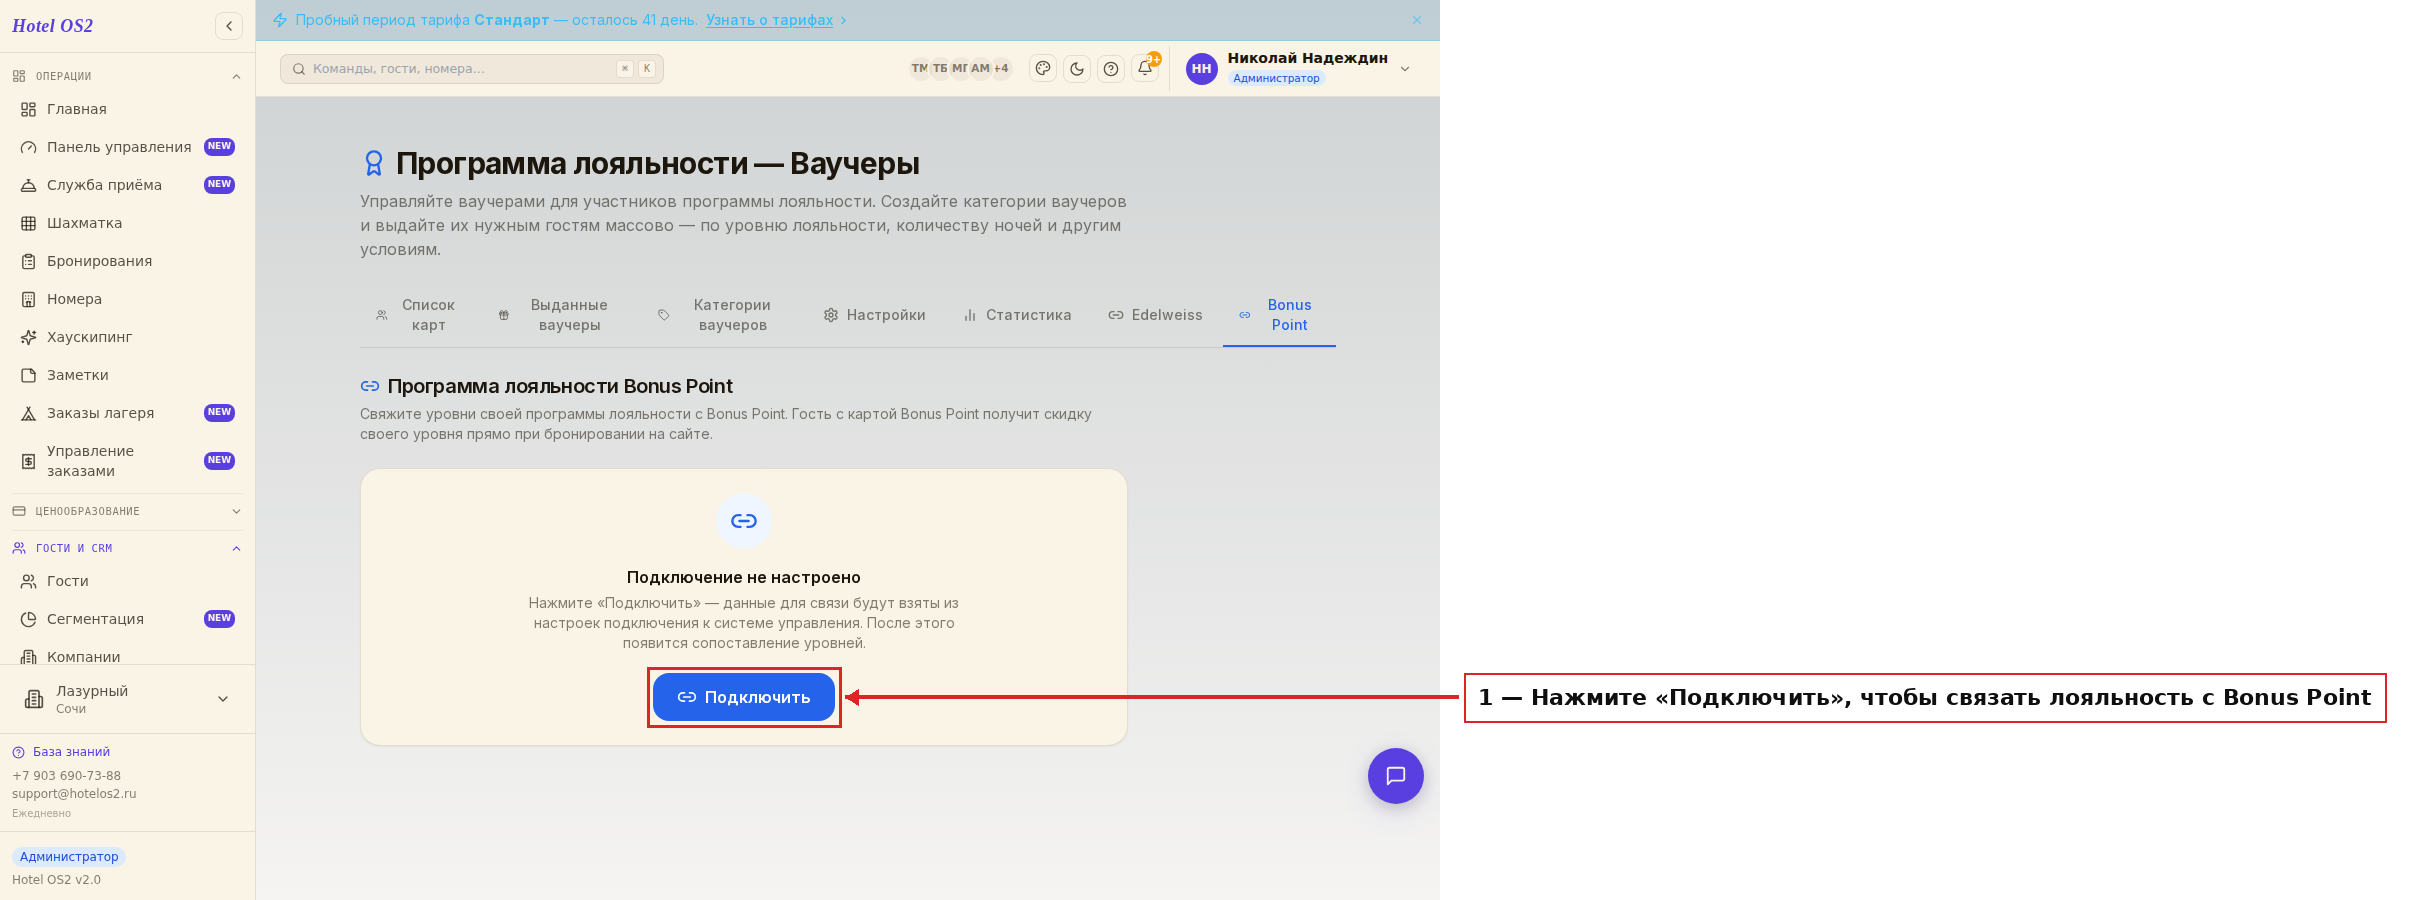This screenshot has width=2410, height=900.
Task: Go to Шахматка in the sidebar
Action: 127,223
